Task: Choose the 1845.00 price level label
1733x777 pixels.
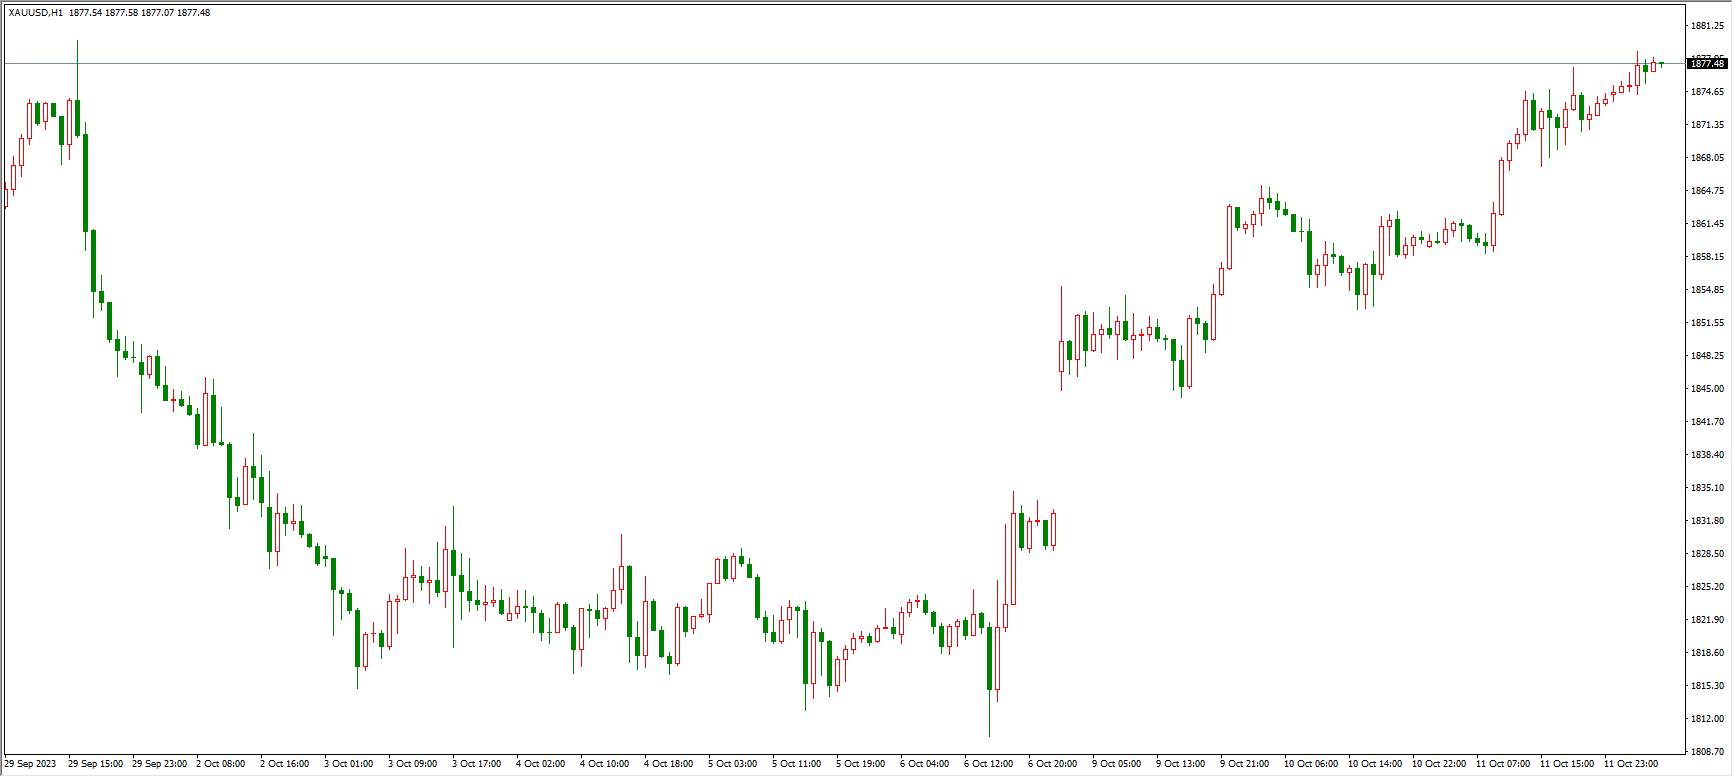Action: pos(1706,389)
